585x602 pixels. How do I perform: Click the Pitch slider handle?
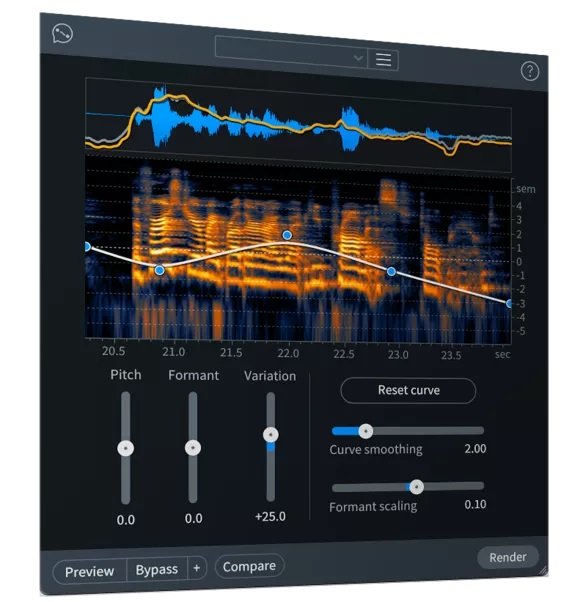126,448
